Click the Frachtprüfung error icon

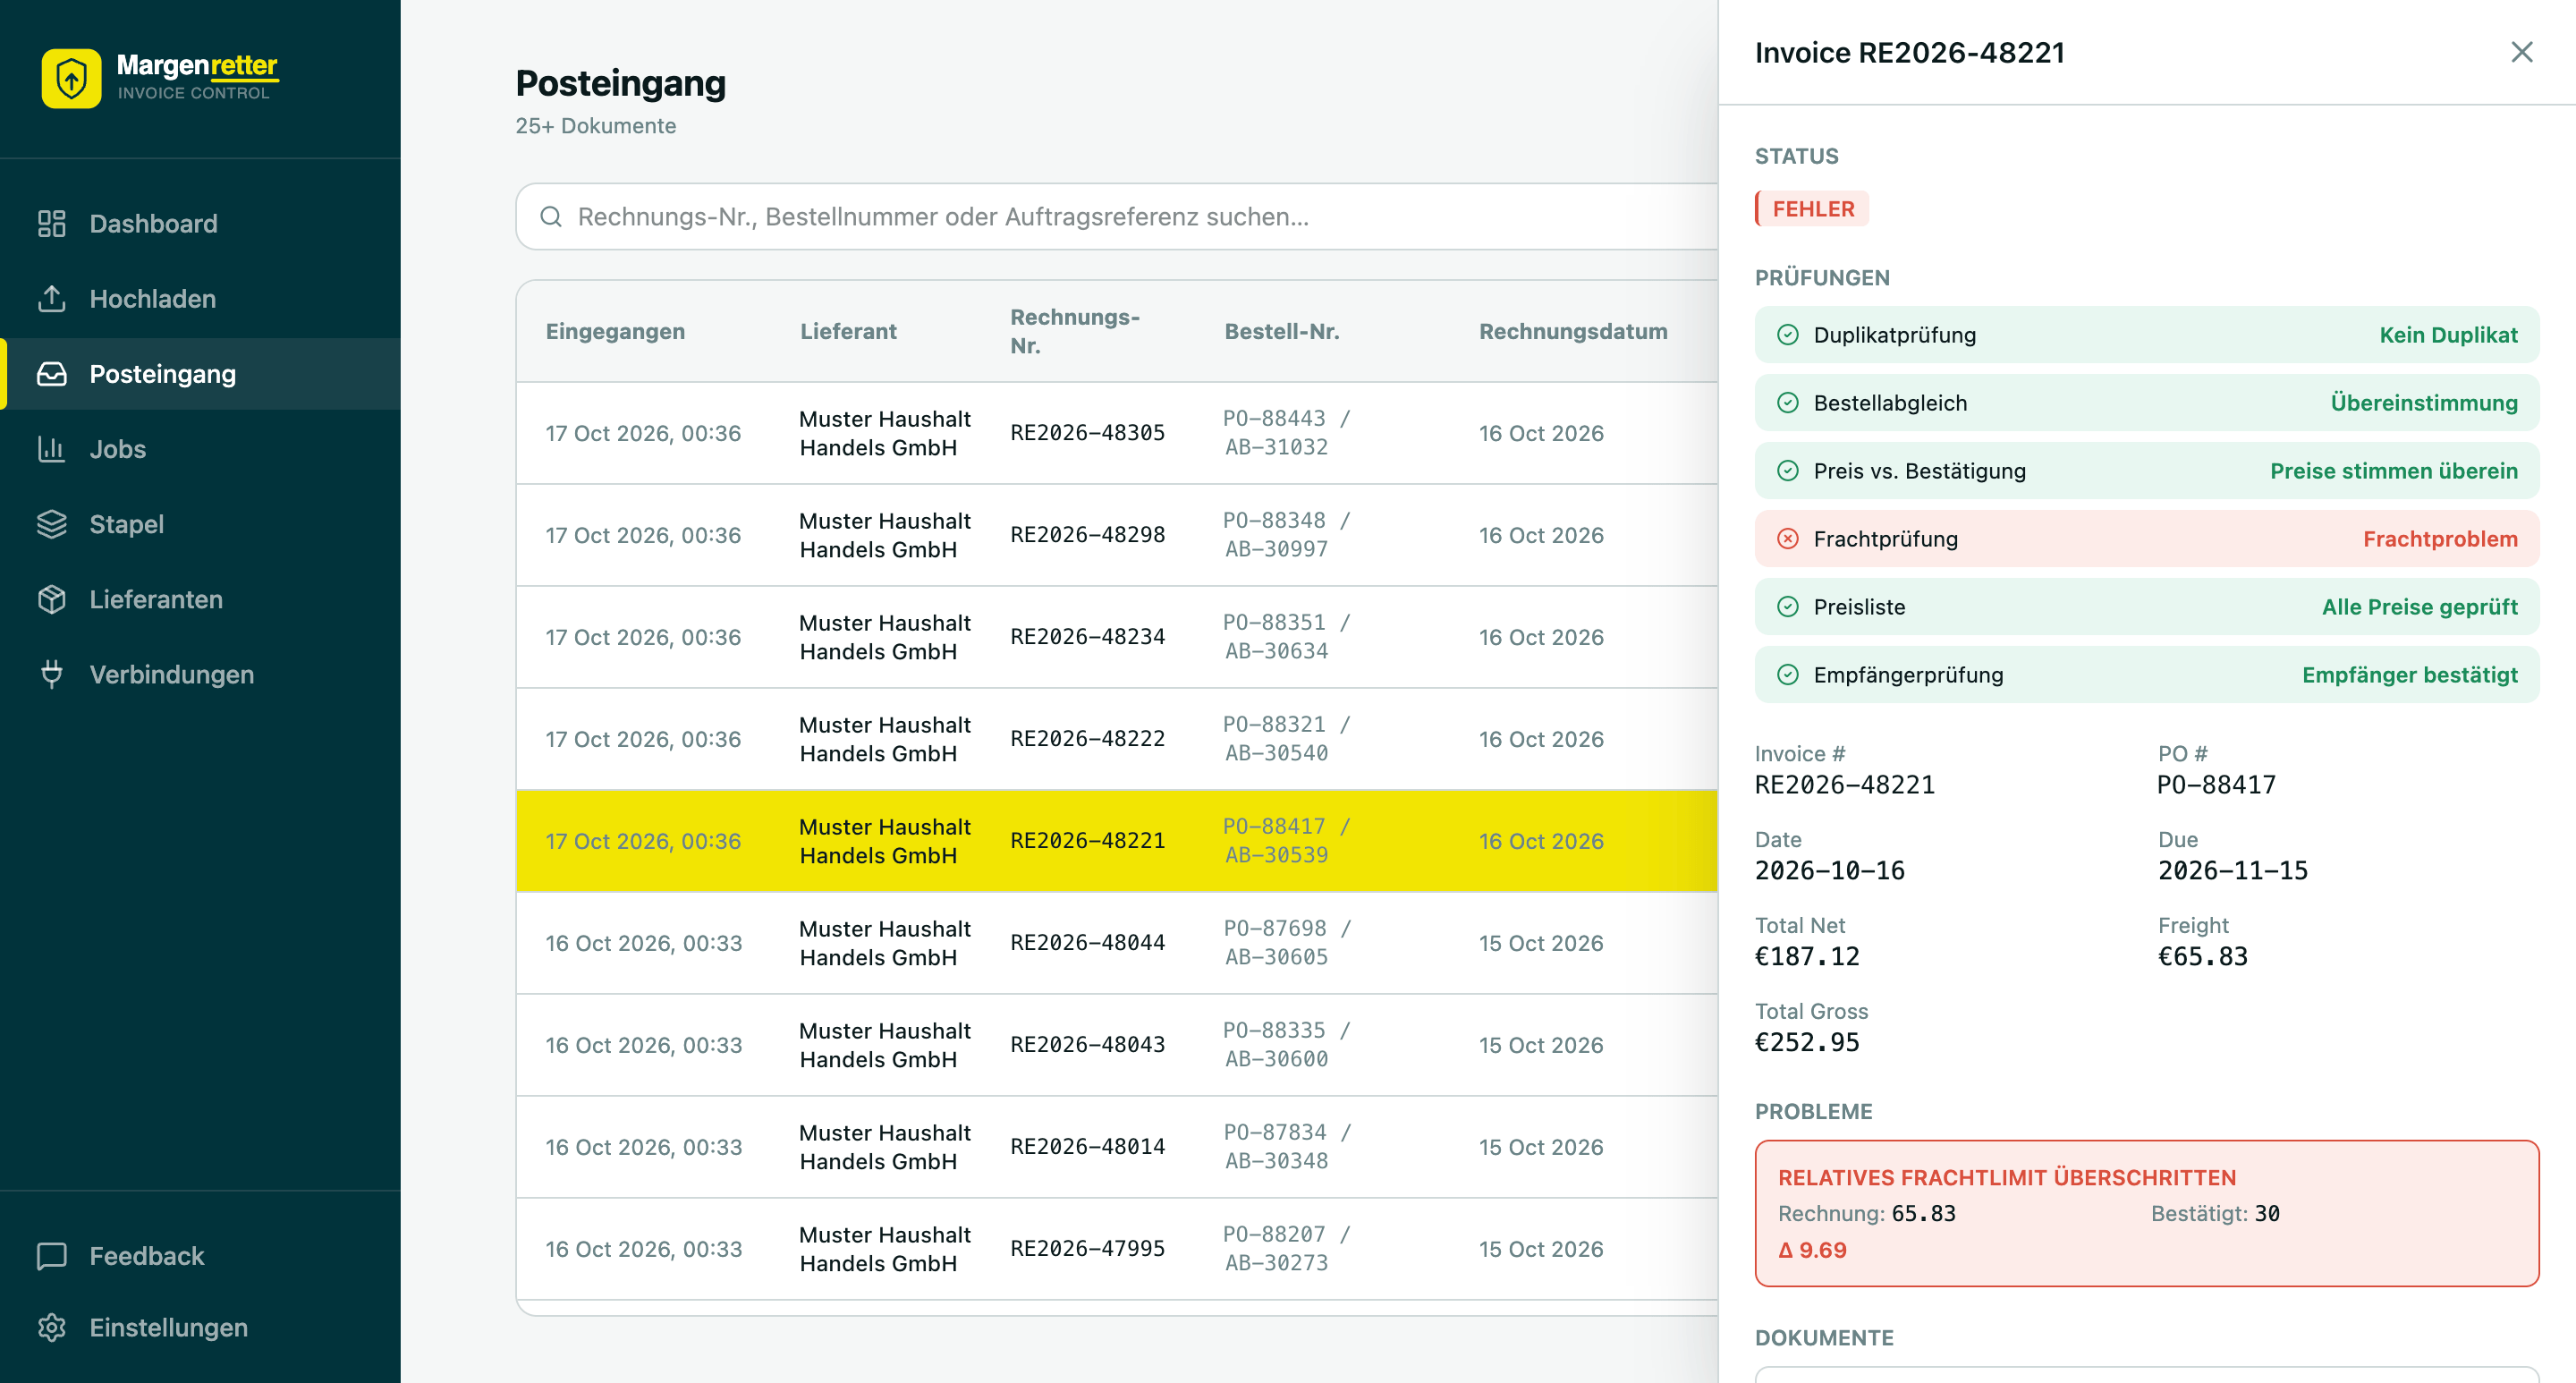[1788, 538]
